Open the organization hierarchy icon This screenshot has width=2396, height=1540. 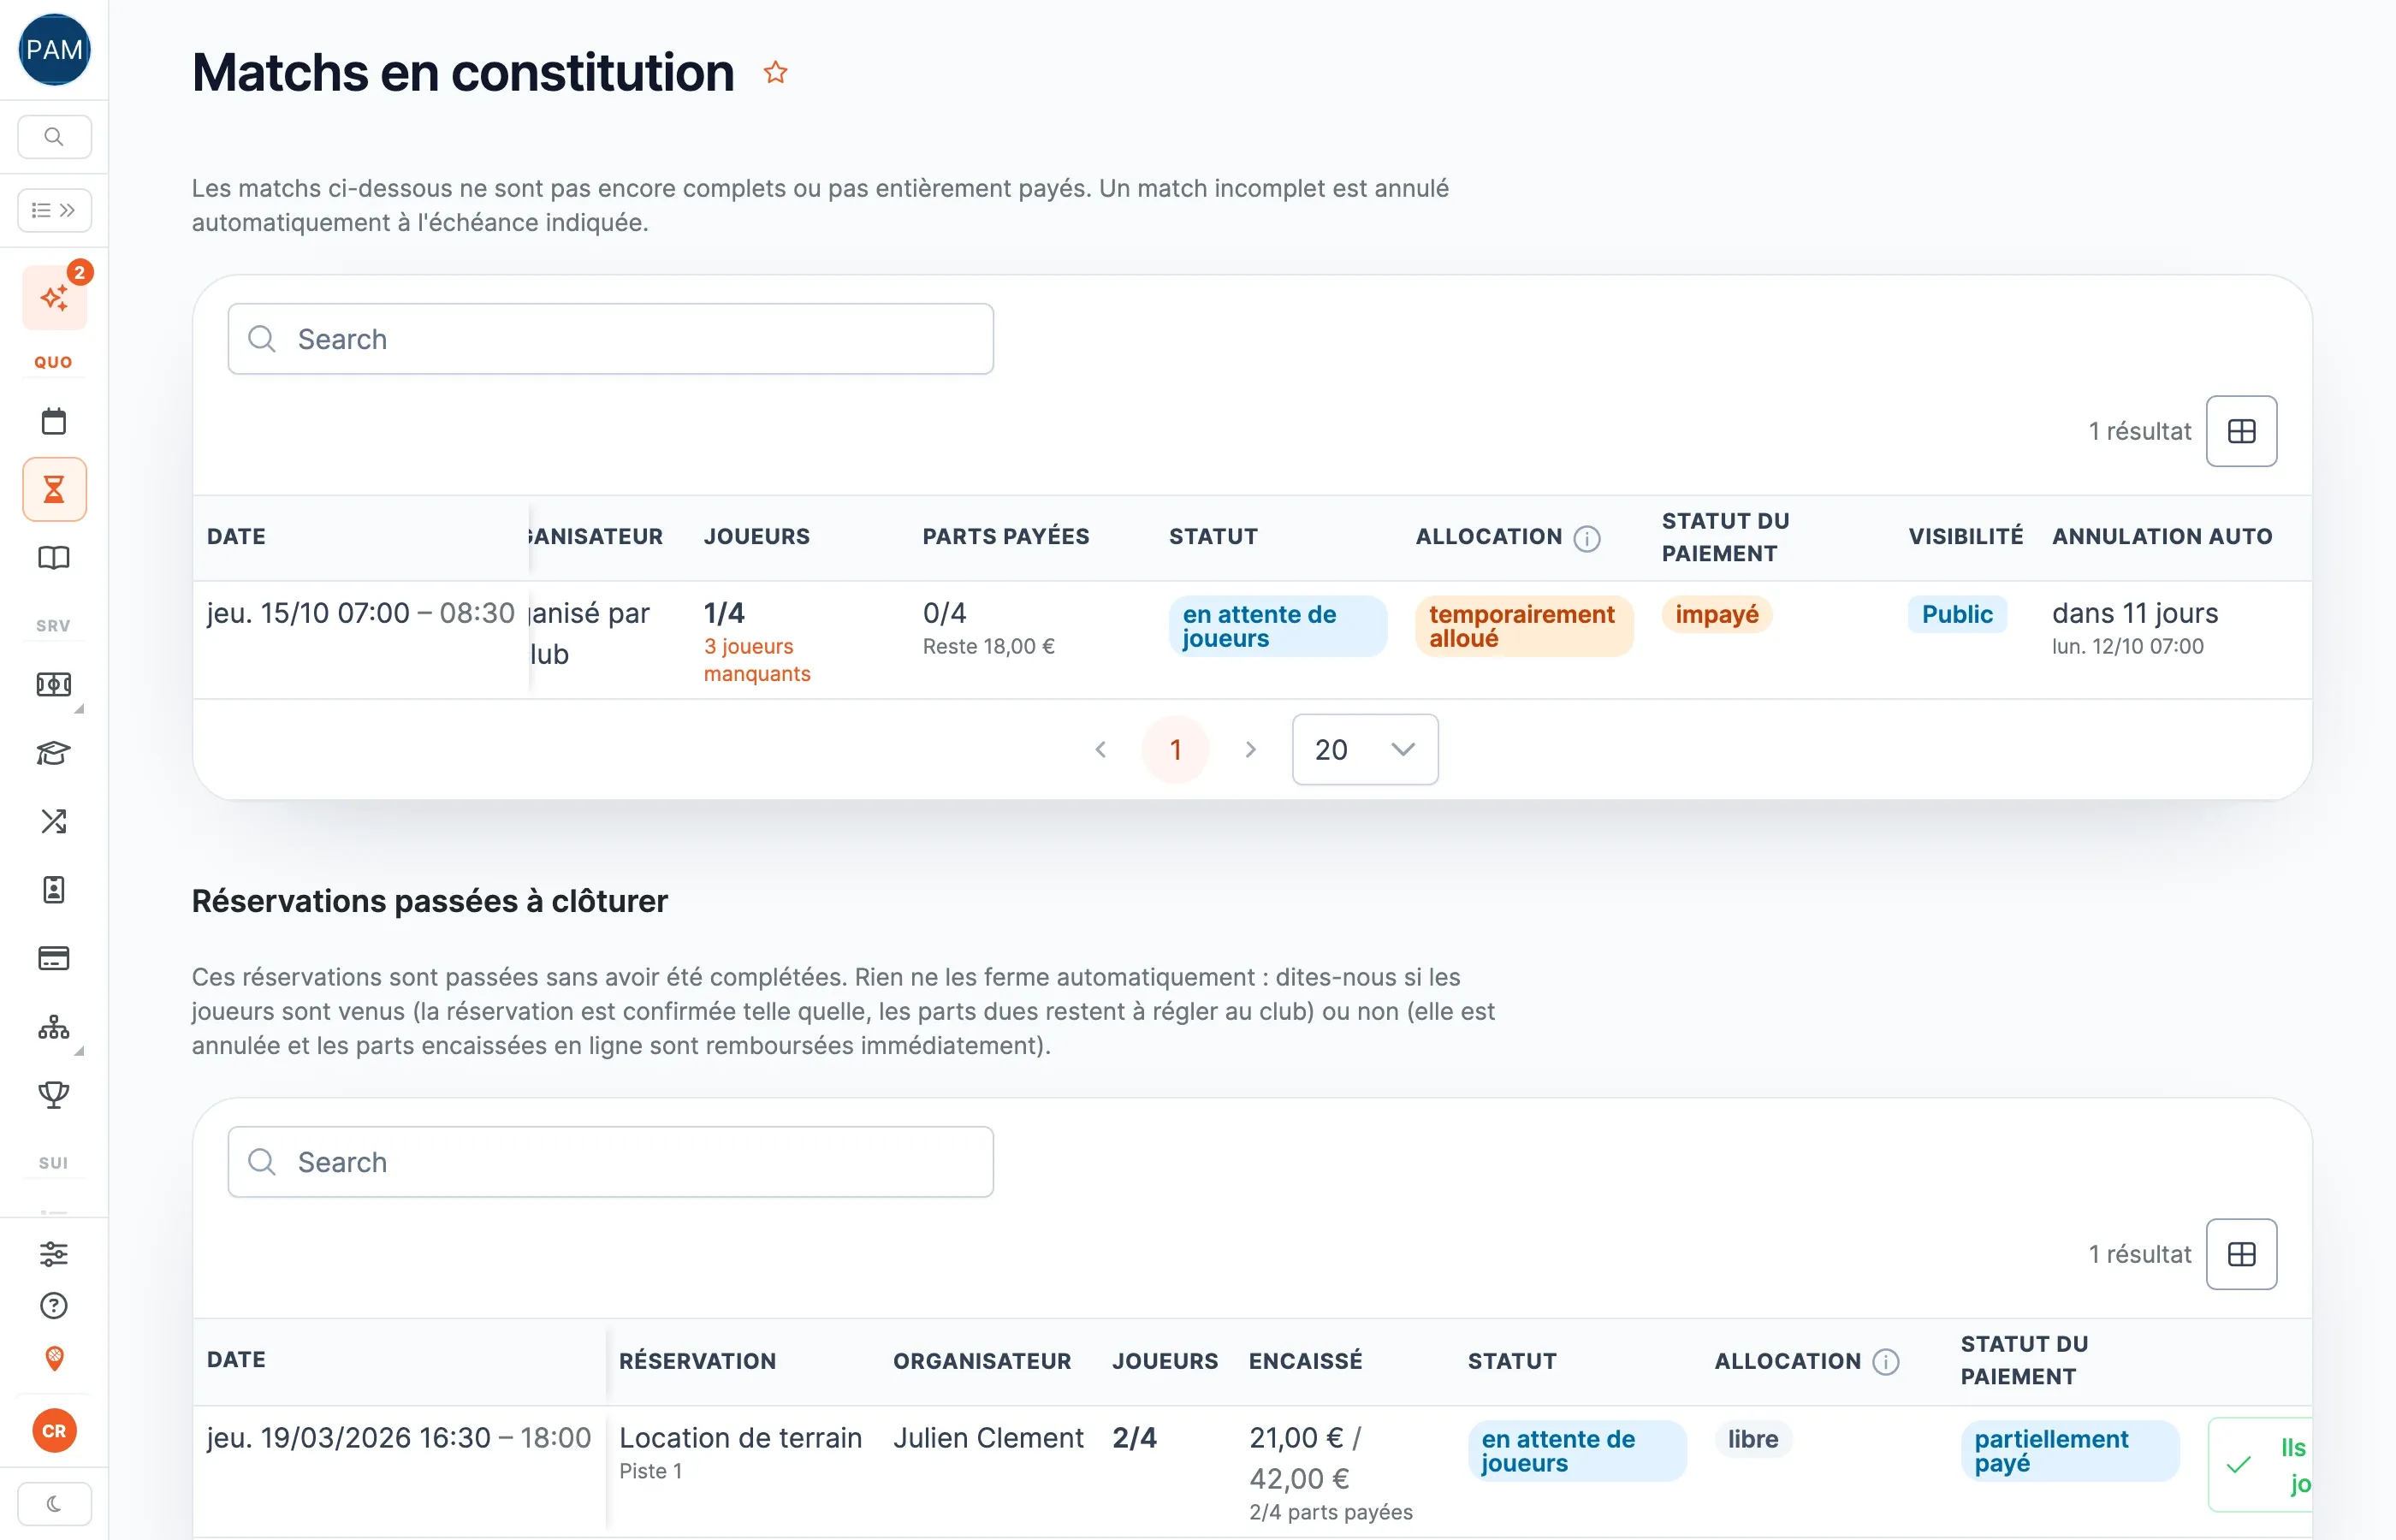[54, 1027]
